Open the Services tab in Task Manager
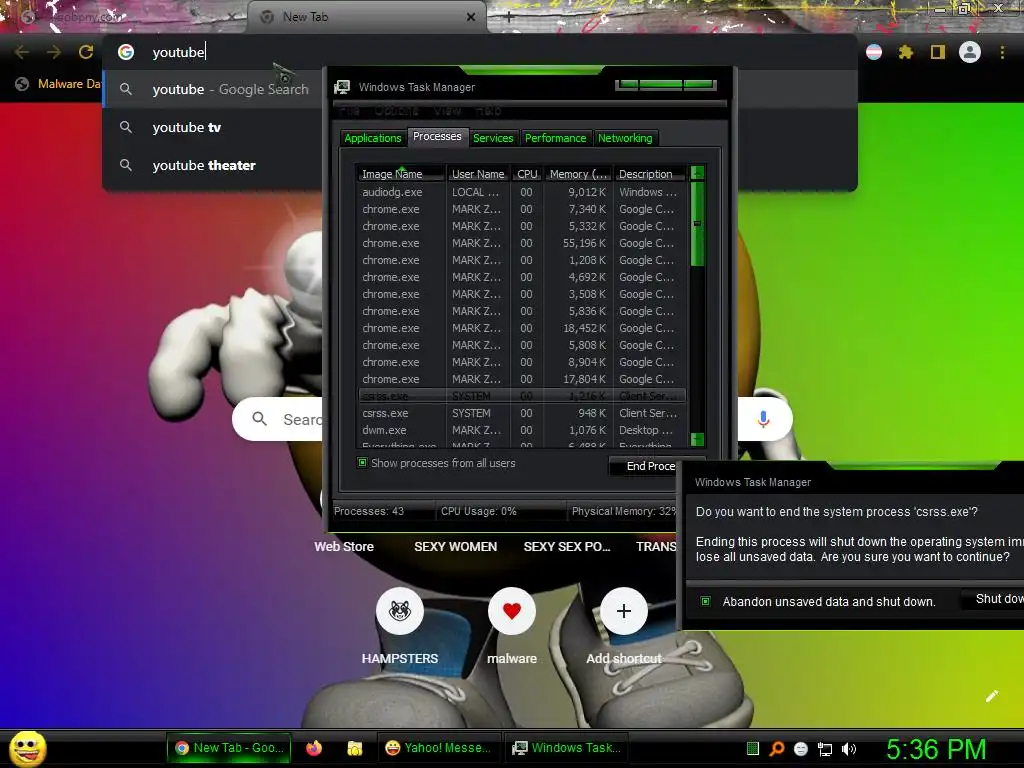The height and width of the screenshot is (768, 1024). (493, 138)
